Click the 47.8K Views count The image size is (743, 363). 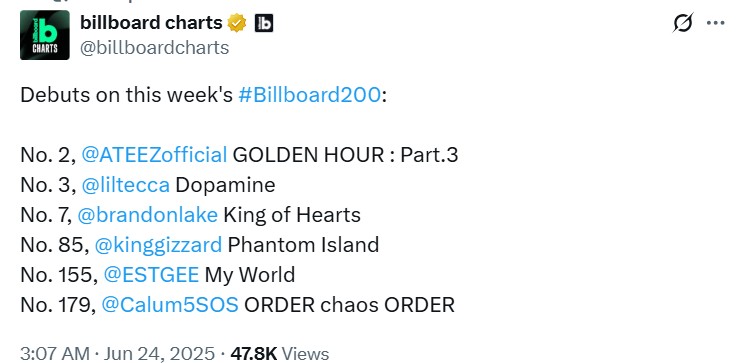pos(280,354)
